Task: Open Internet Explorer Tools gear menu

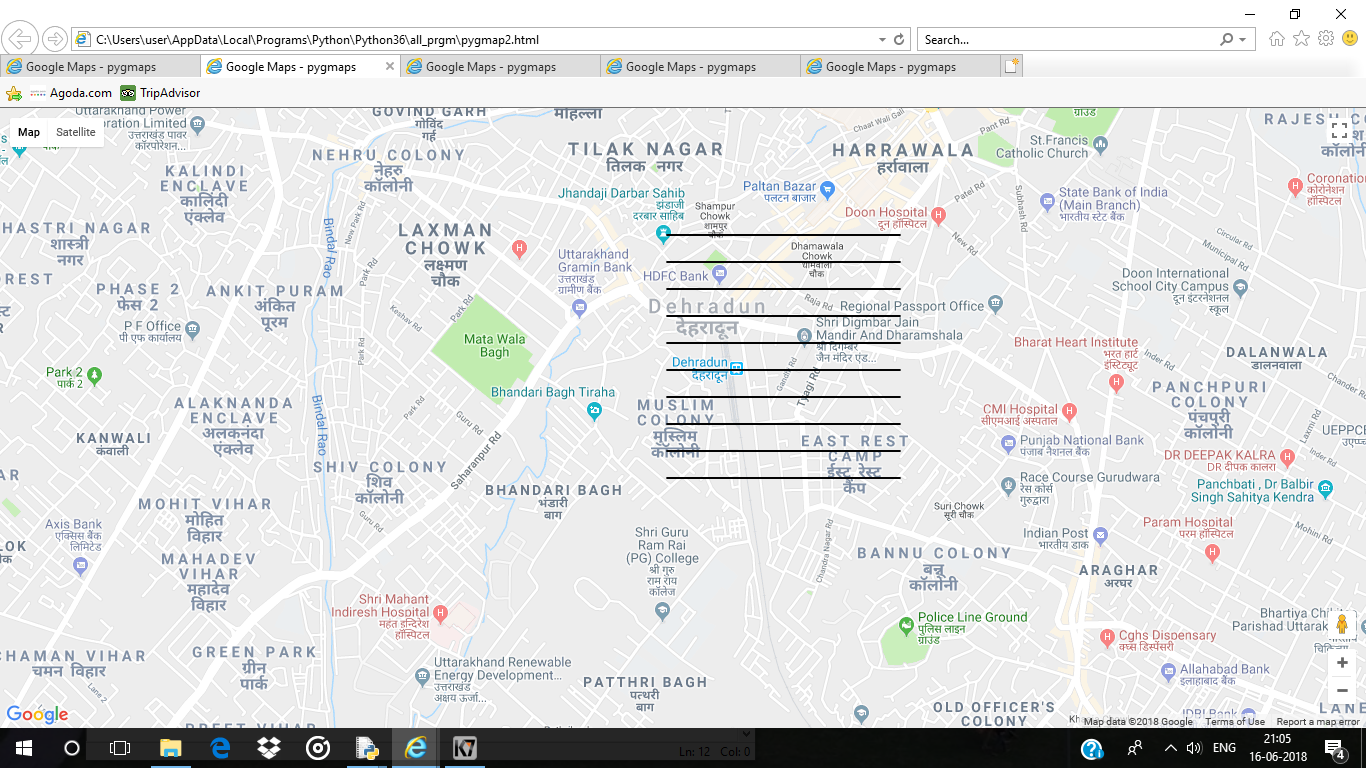Action: [1326, 39]
